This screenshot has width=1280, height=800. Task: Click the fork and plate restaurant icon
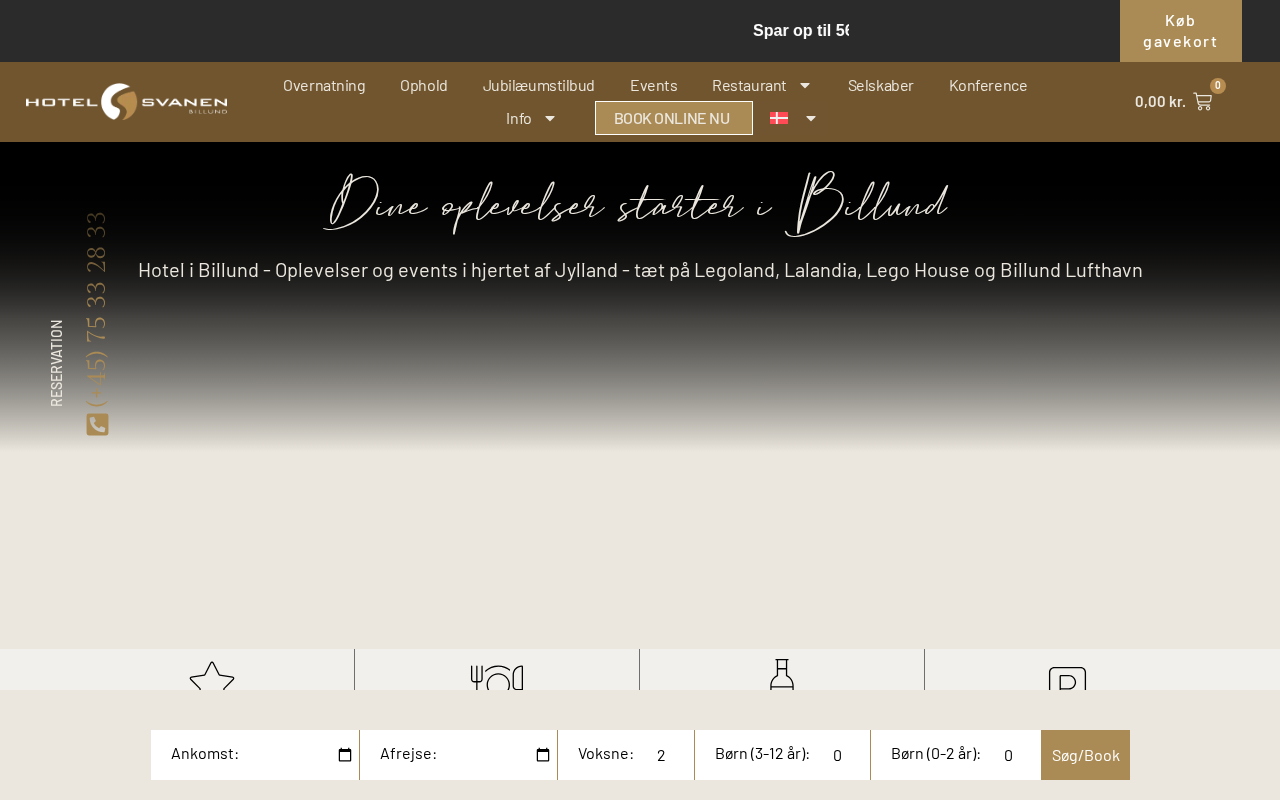[x=497, y=677]
